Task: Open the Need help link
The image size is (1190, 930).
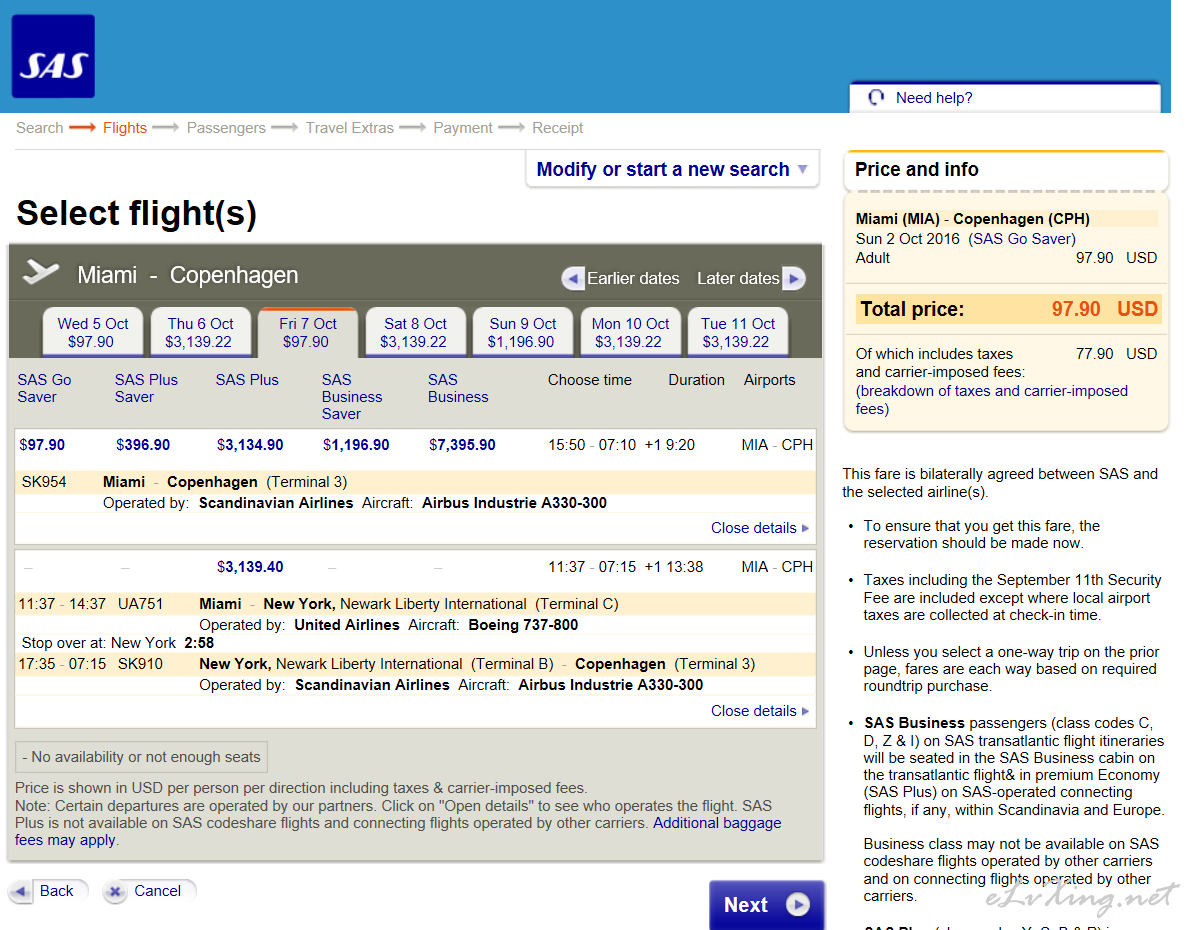Action: click(933, 98)
